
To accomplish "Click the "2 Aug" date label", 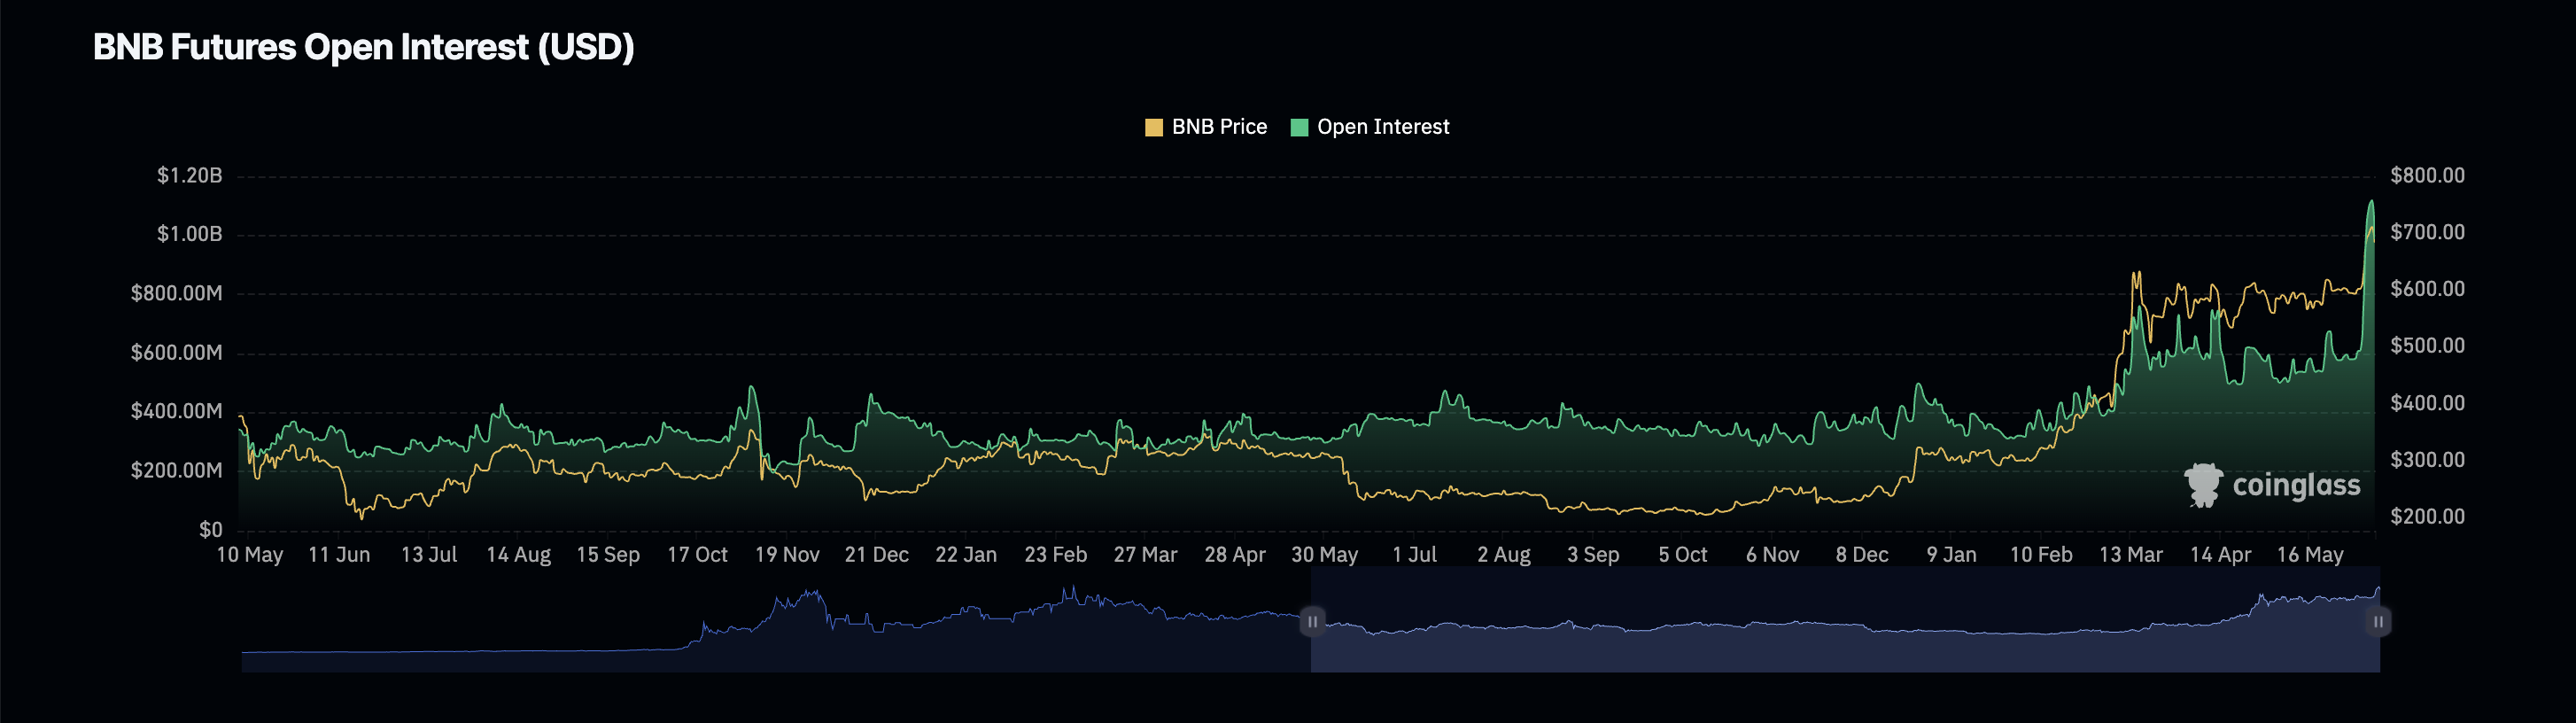I will [x=1504, y=555].
